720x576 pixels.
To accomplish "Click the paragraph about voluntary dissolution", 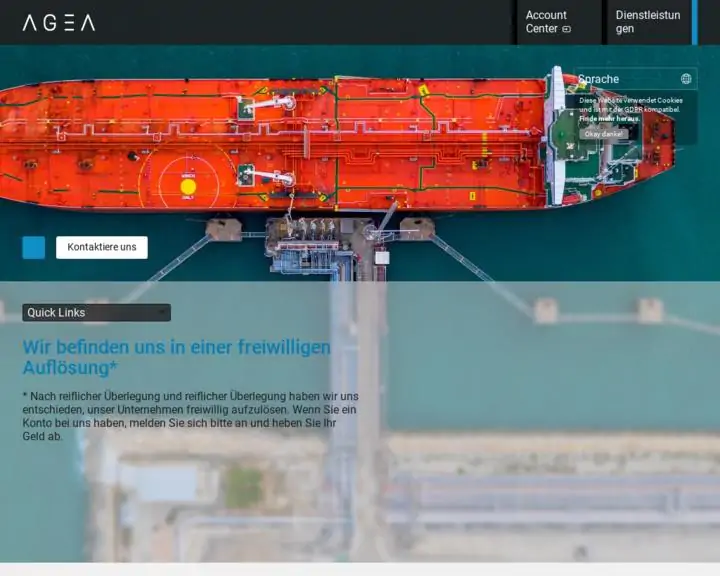I will [x=190, y=416].
